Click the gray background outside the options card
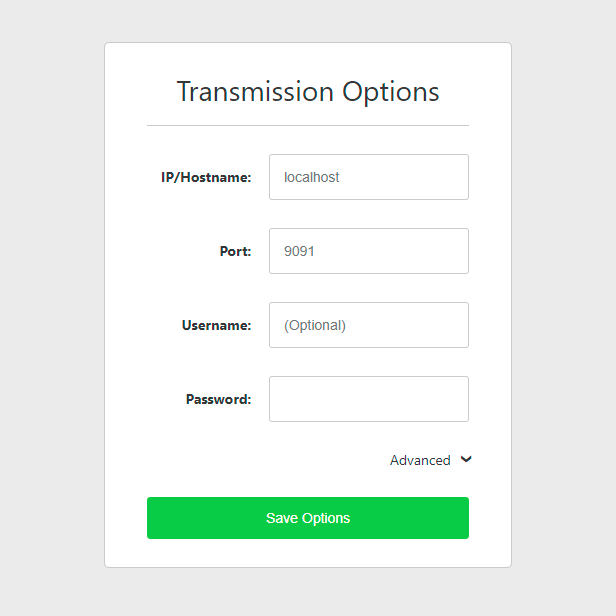616x616 pixels. point(51,306)
